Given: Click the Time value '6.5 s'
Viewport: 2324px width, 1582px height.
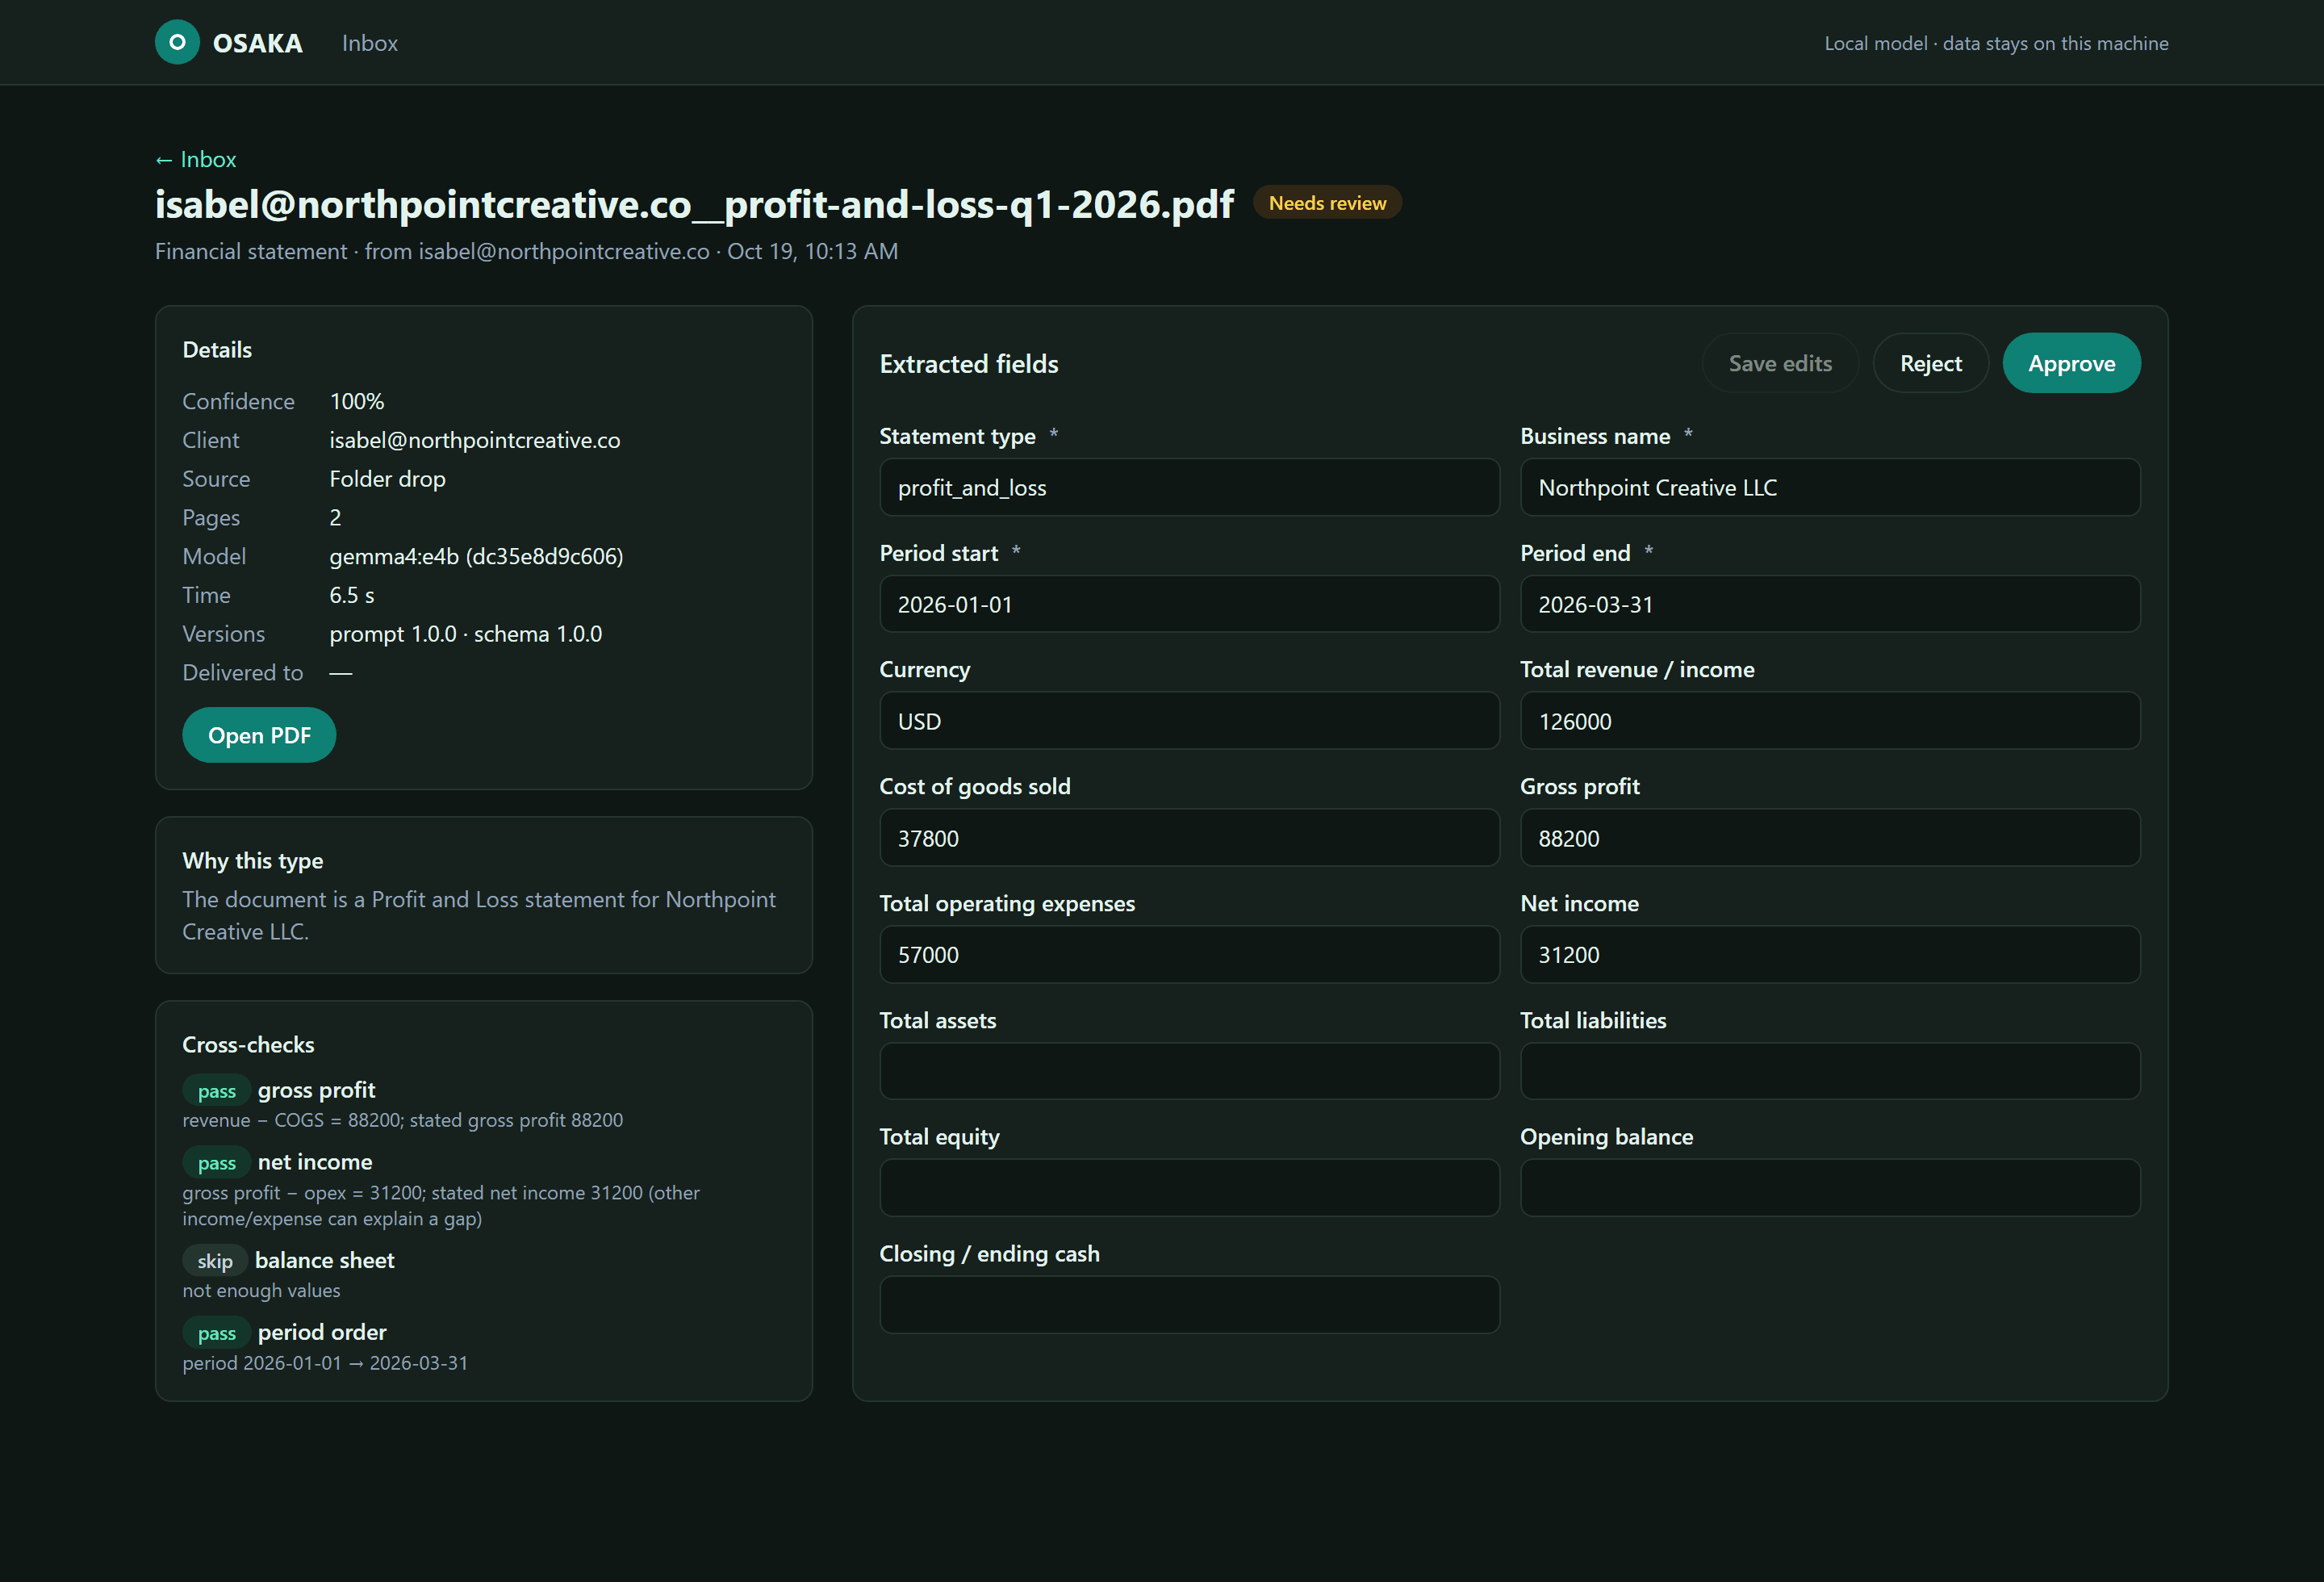Looking at the screenshot, I should [x=352, y=595].
